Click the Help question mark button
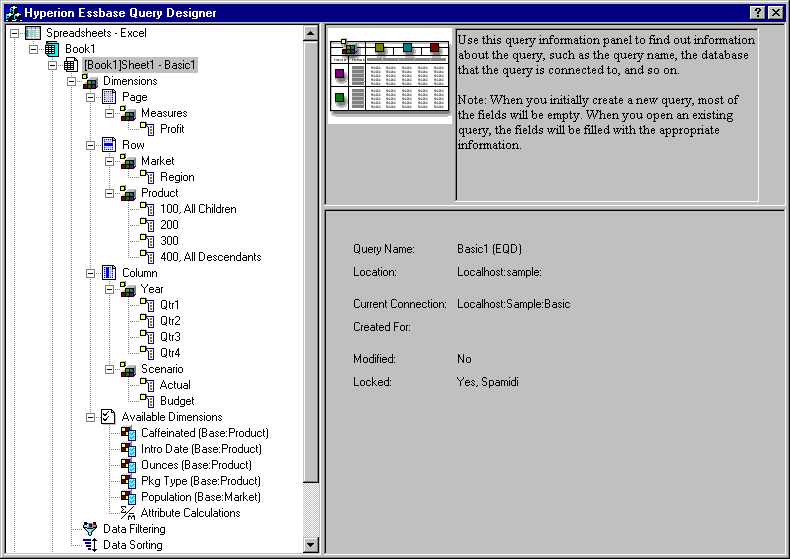The height and width of the screenshot is (559, 790). 757,12
